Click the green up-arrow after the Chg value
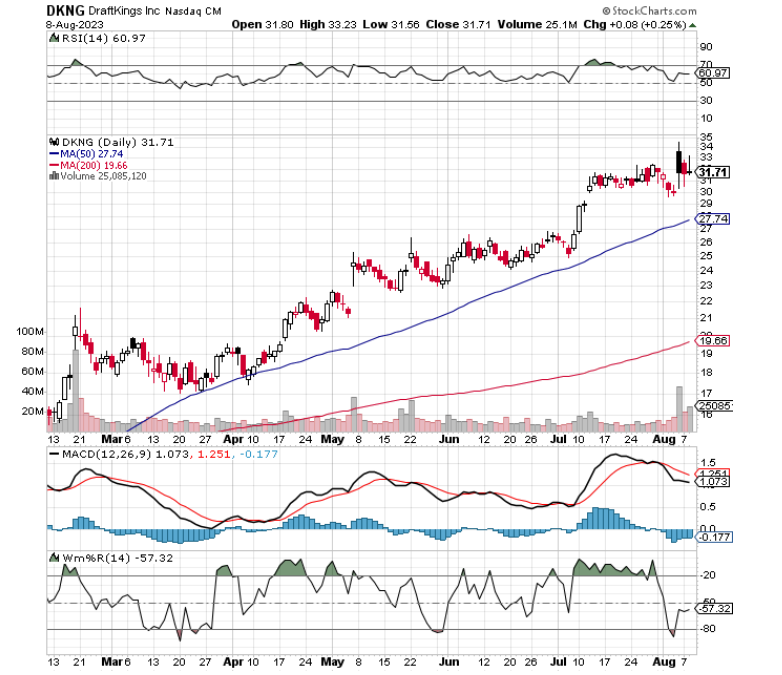 tap(693, 25)
